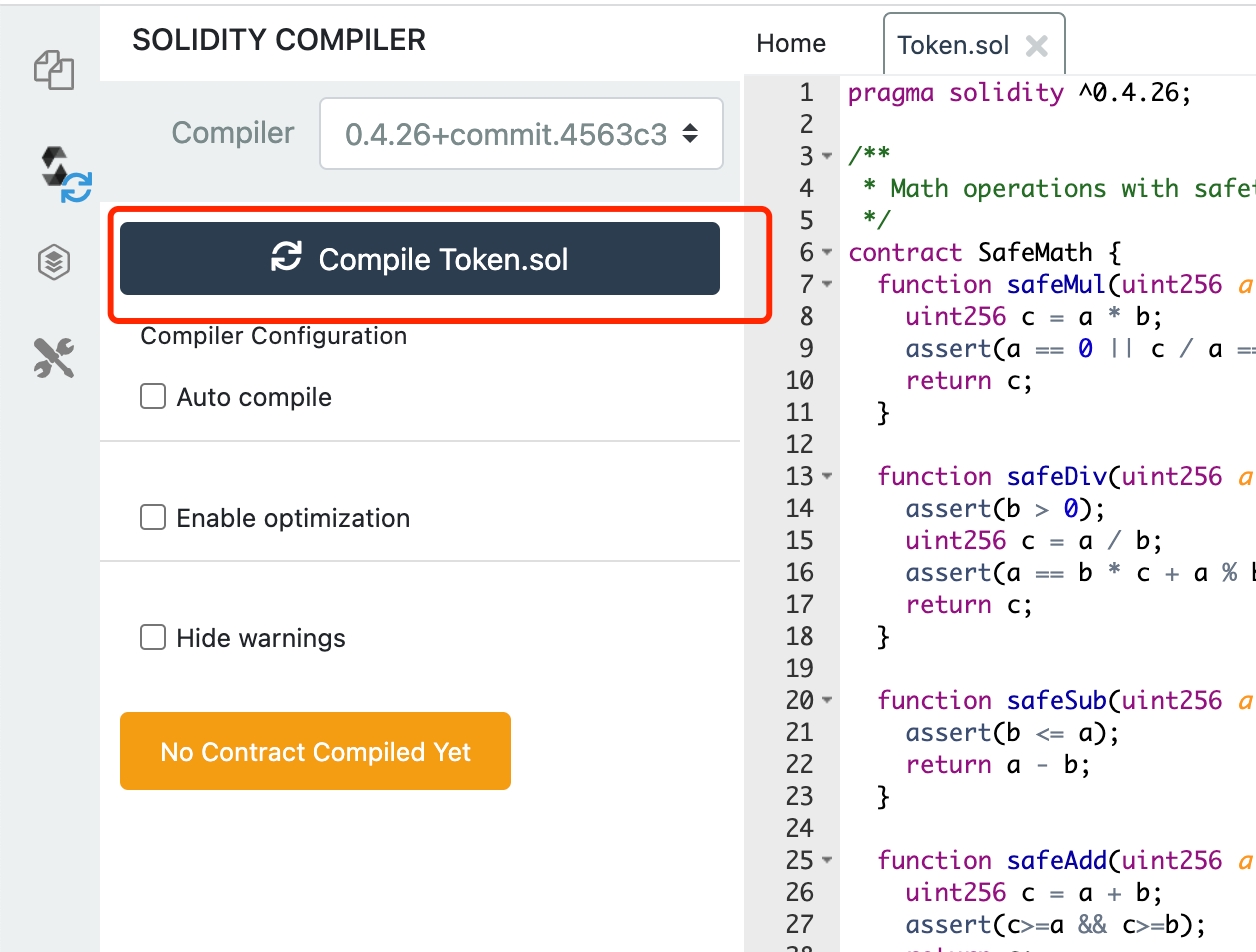The height and width of the screenshot is (952, 1256).
Task: Collapse the comment block at line 3
Action: pos(827,157)
